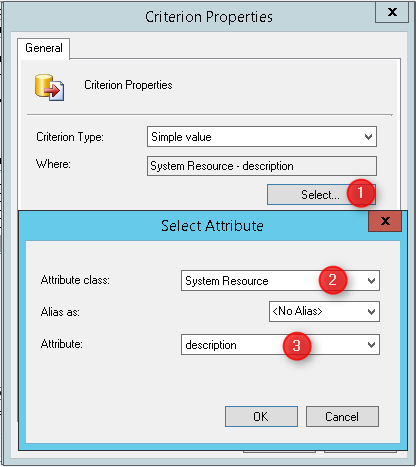Click the System Resource attribute class value
Image resolution: width=416 pixels, height=467 pixels.
(x=227, y=281)
